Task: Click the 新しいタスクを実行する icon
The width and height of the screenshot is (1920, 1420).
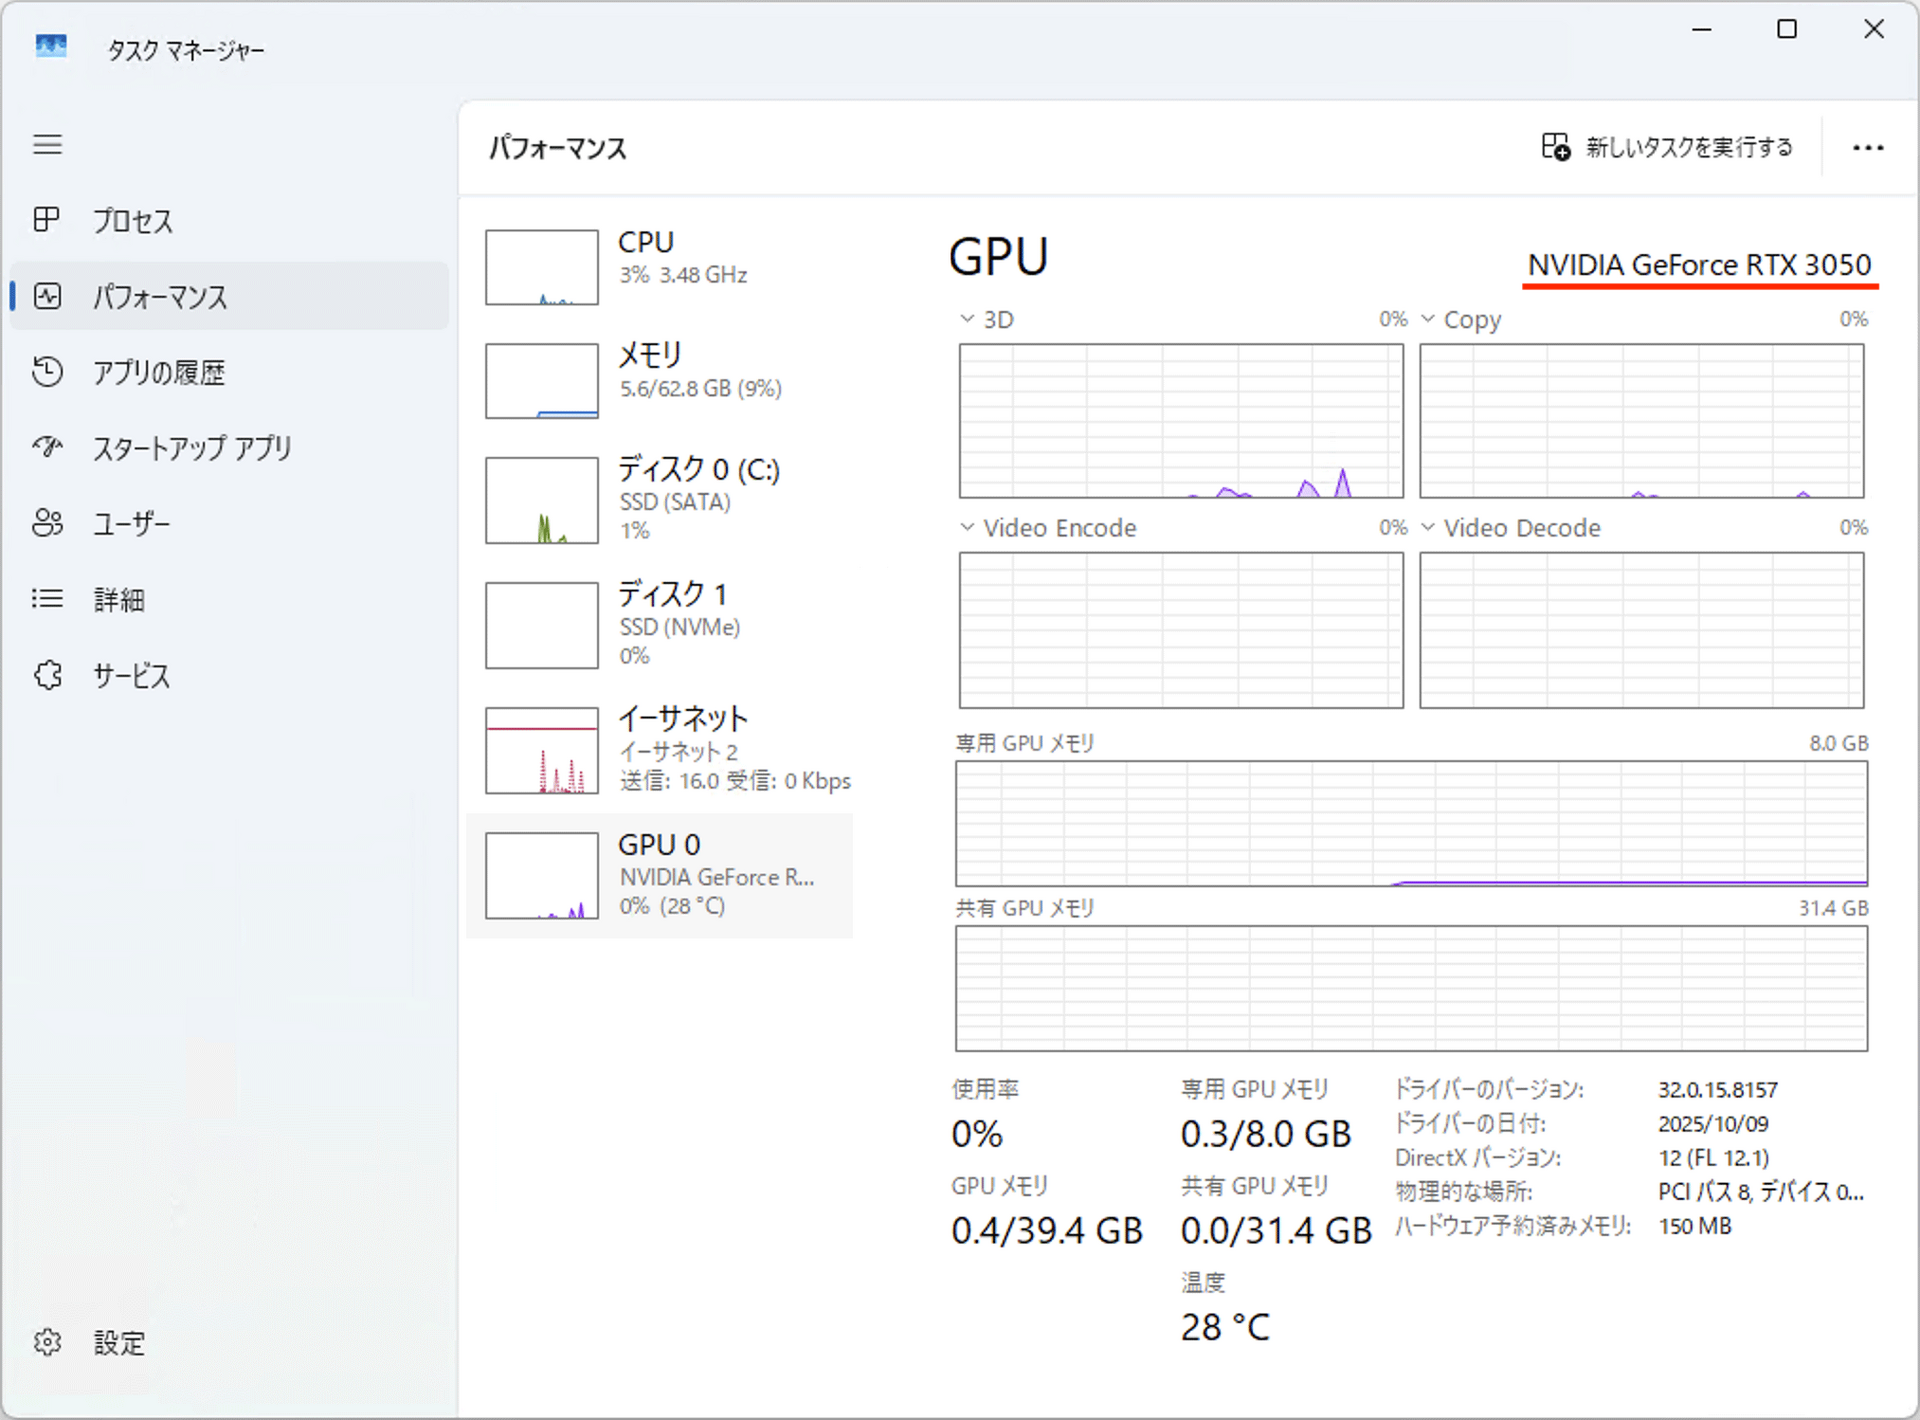Action: [x=1555, y=147]
